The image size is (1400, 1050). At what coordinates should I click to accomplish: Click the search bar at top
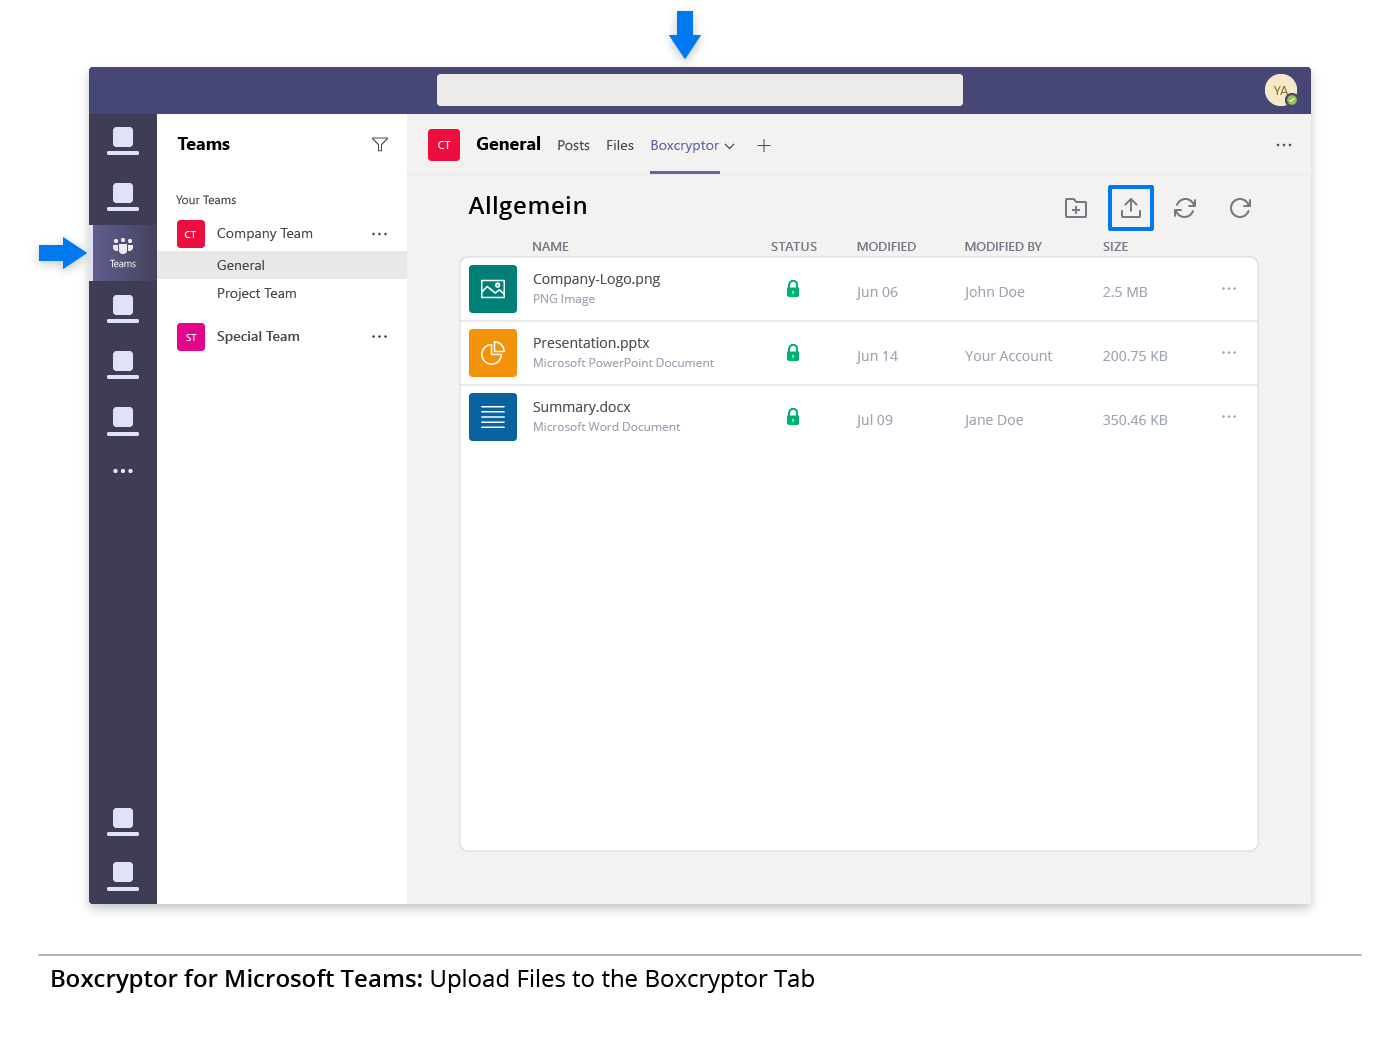click(x=700, y=90)
